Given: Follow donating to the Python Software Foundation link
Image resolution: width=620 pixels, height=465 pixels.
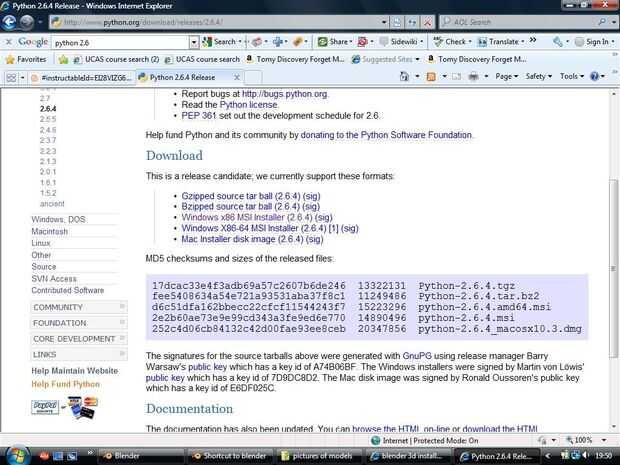Looking at the screenshot, I should point(386,135).
